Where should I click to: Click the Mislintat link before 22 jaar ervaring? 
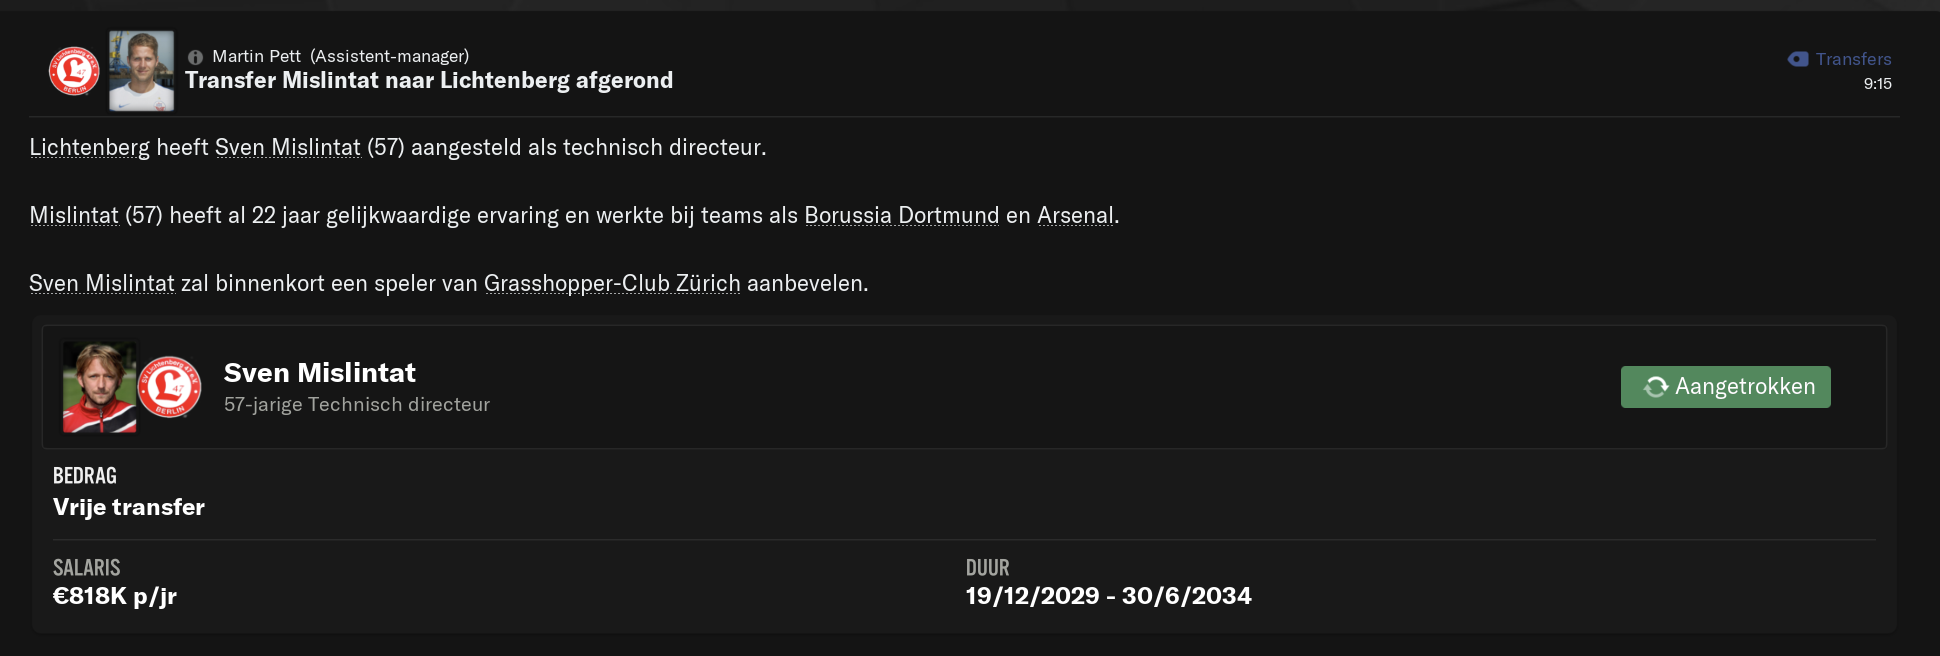pos(74,215)
